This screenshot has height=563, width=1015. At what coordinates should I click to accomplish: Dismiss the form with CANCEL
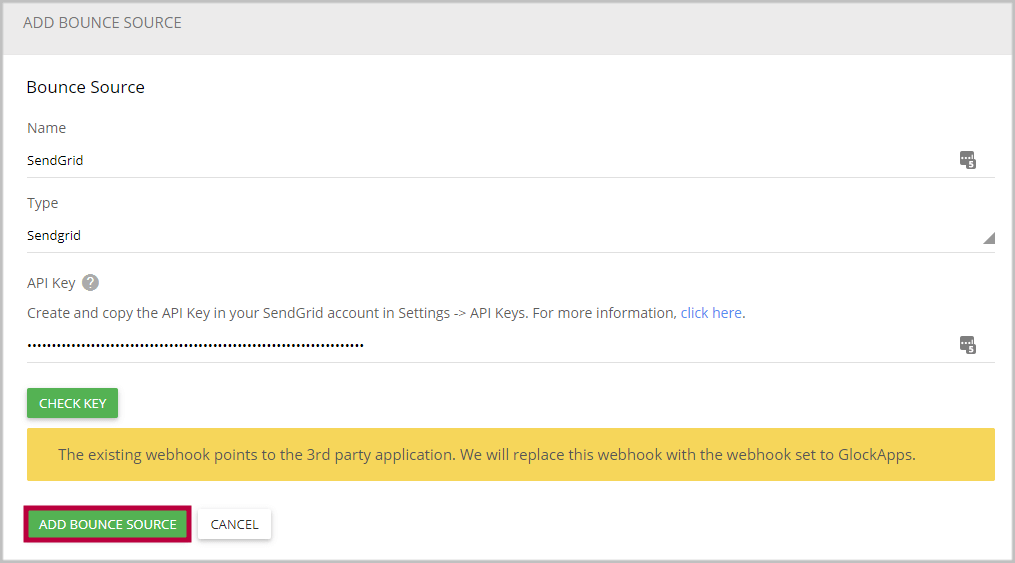pos(234,524)
